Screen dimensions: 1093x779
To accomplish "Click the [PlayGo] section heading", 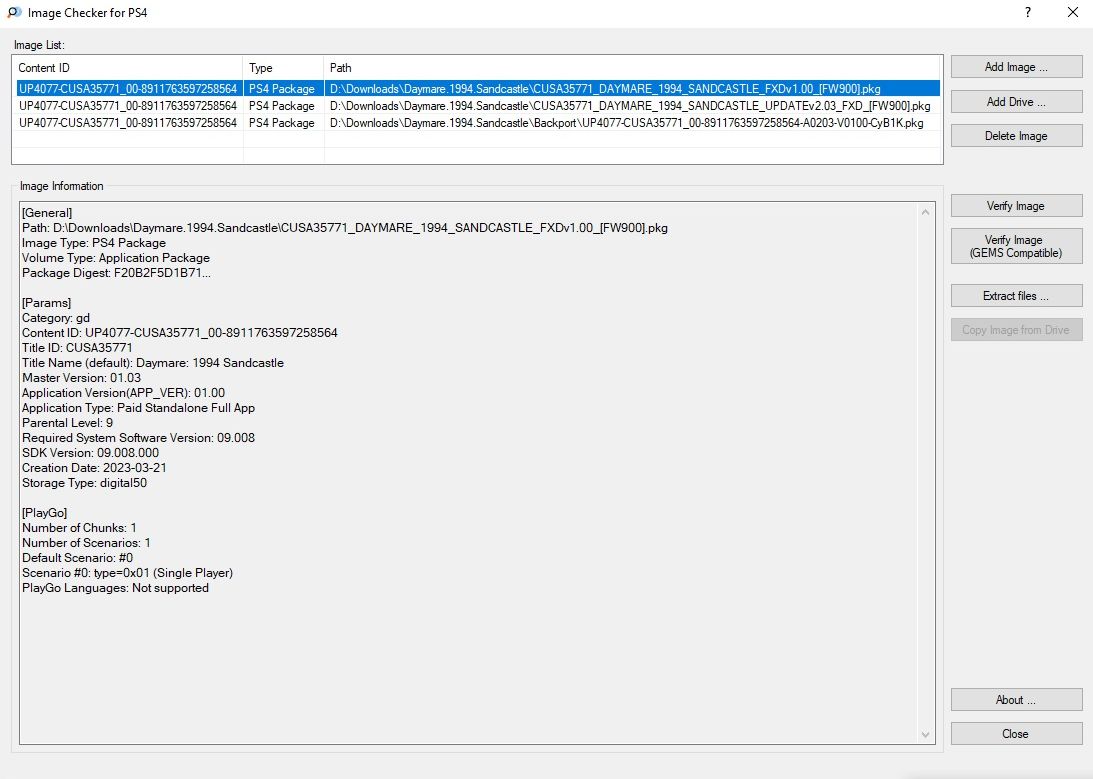I will [x=45, y=513].
